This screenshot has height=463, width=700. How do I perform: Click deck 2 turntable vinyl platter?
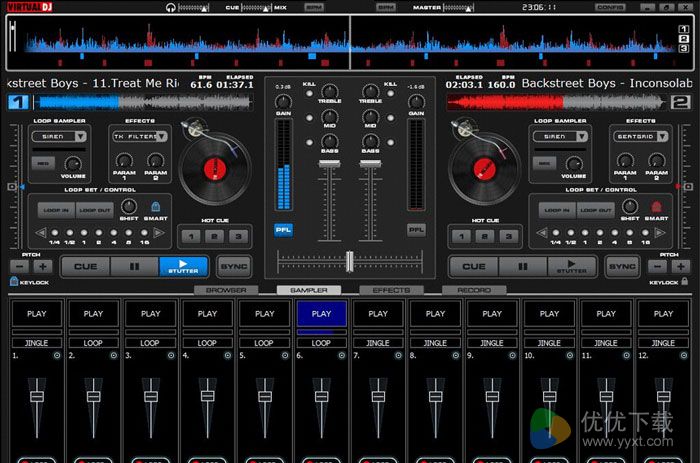coord(484,170)
